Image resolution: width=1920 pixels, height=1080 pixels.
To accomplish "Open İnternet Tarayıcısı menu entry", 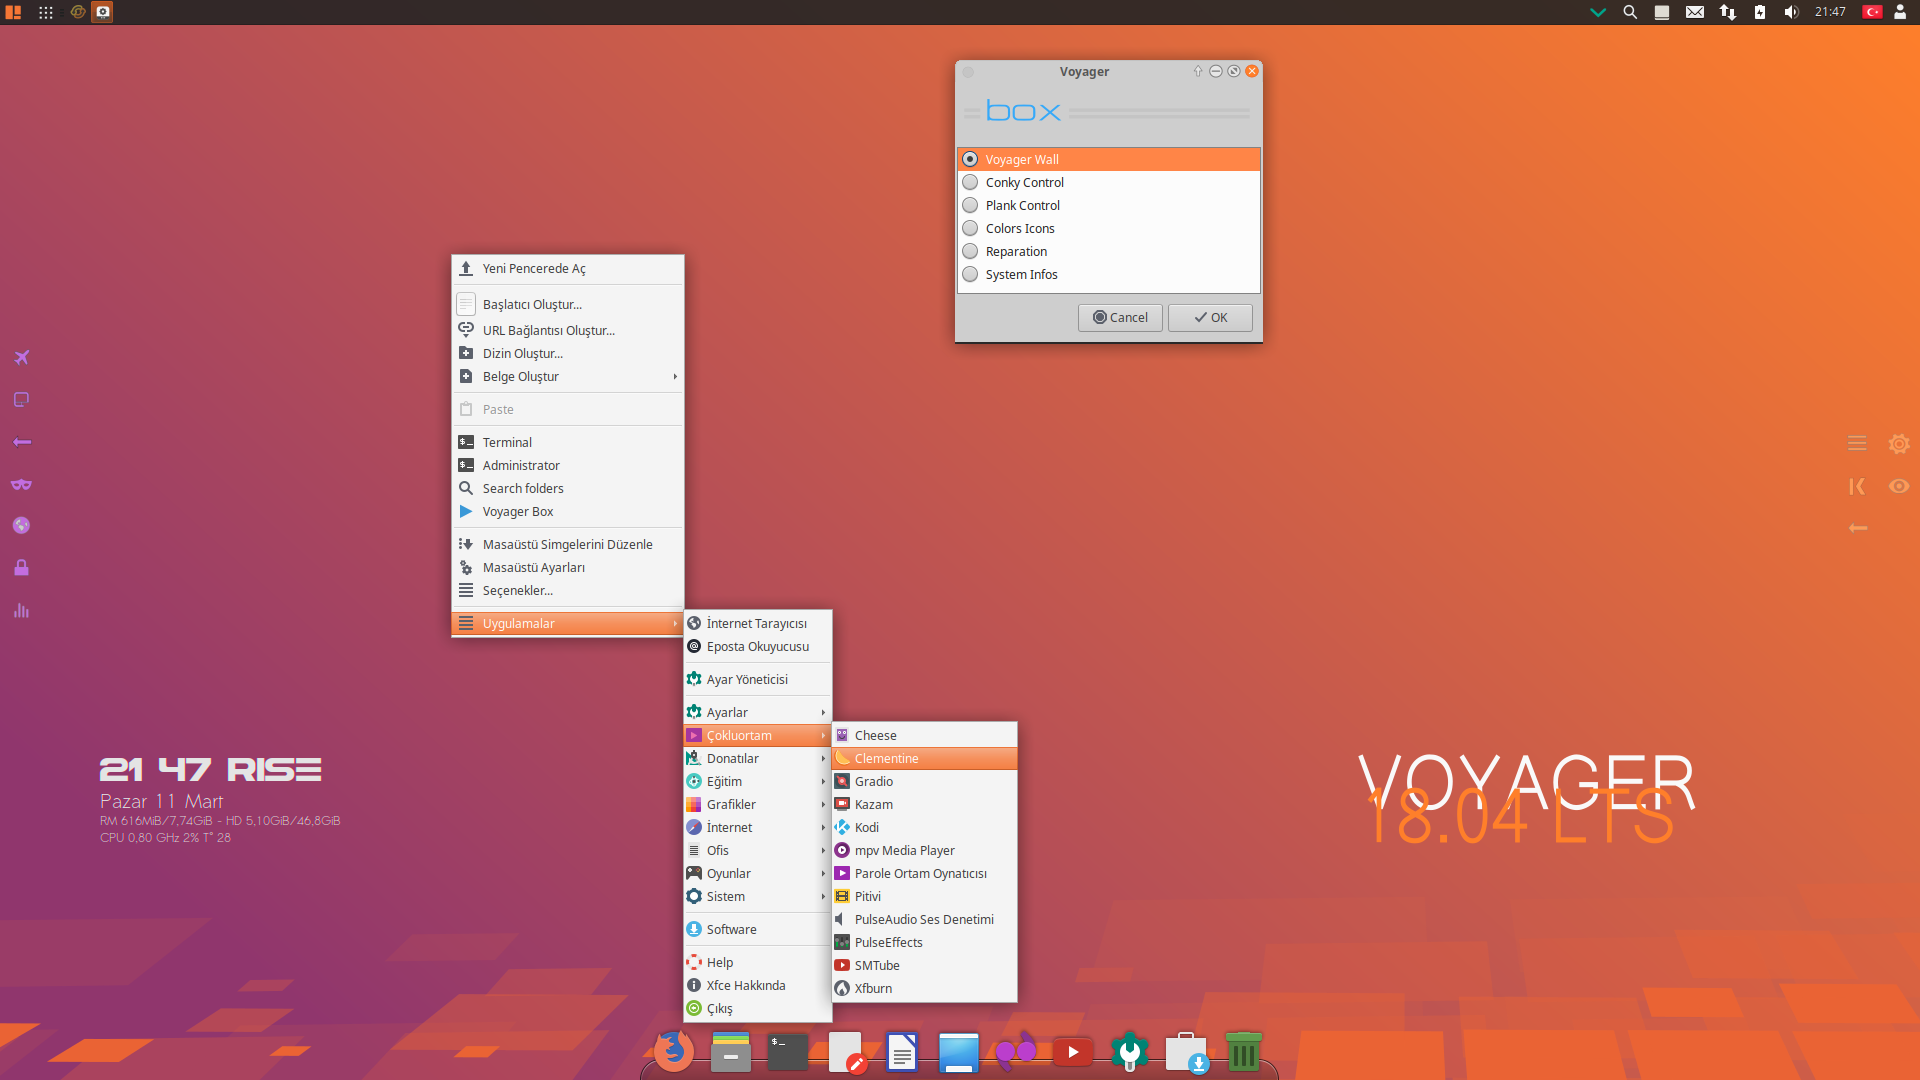I will point(757,623).
